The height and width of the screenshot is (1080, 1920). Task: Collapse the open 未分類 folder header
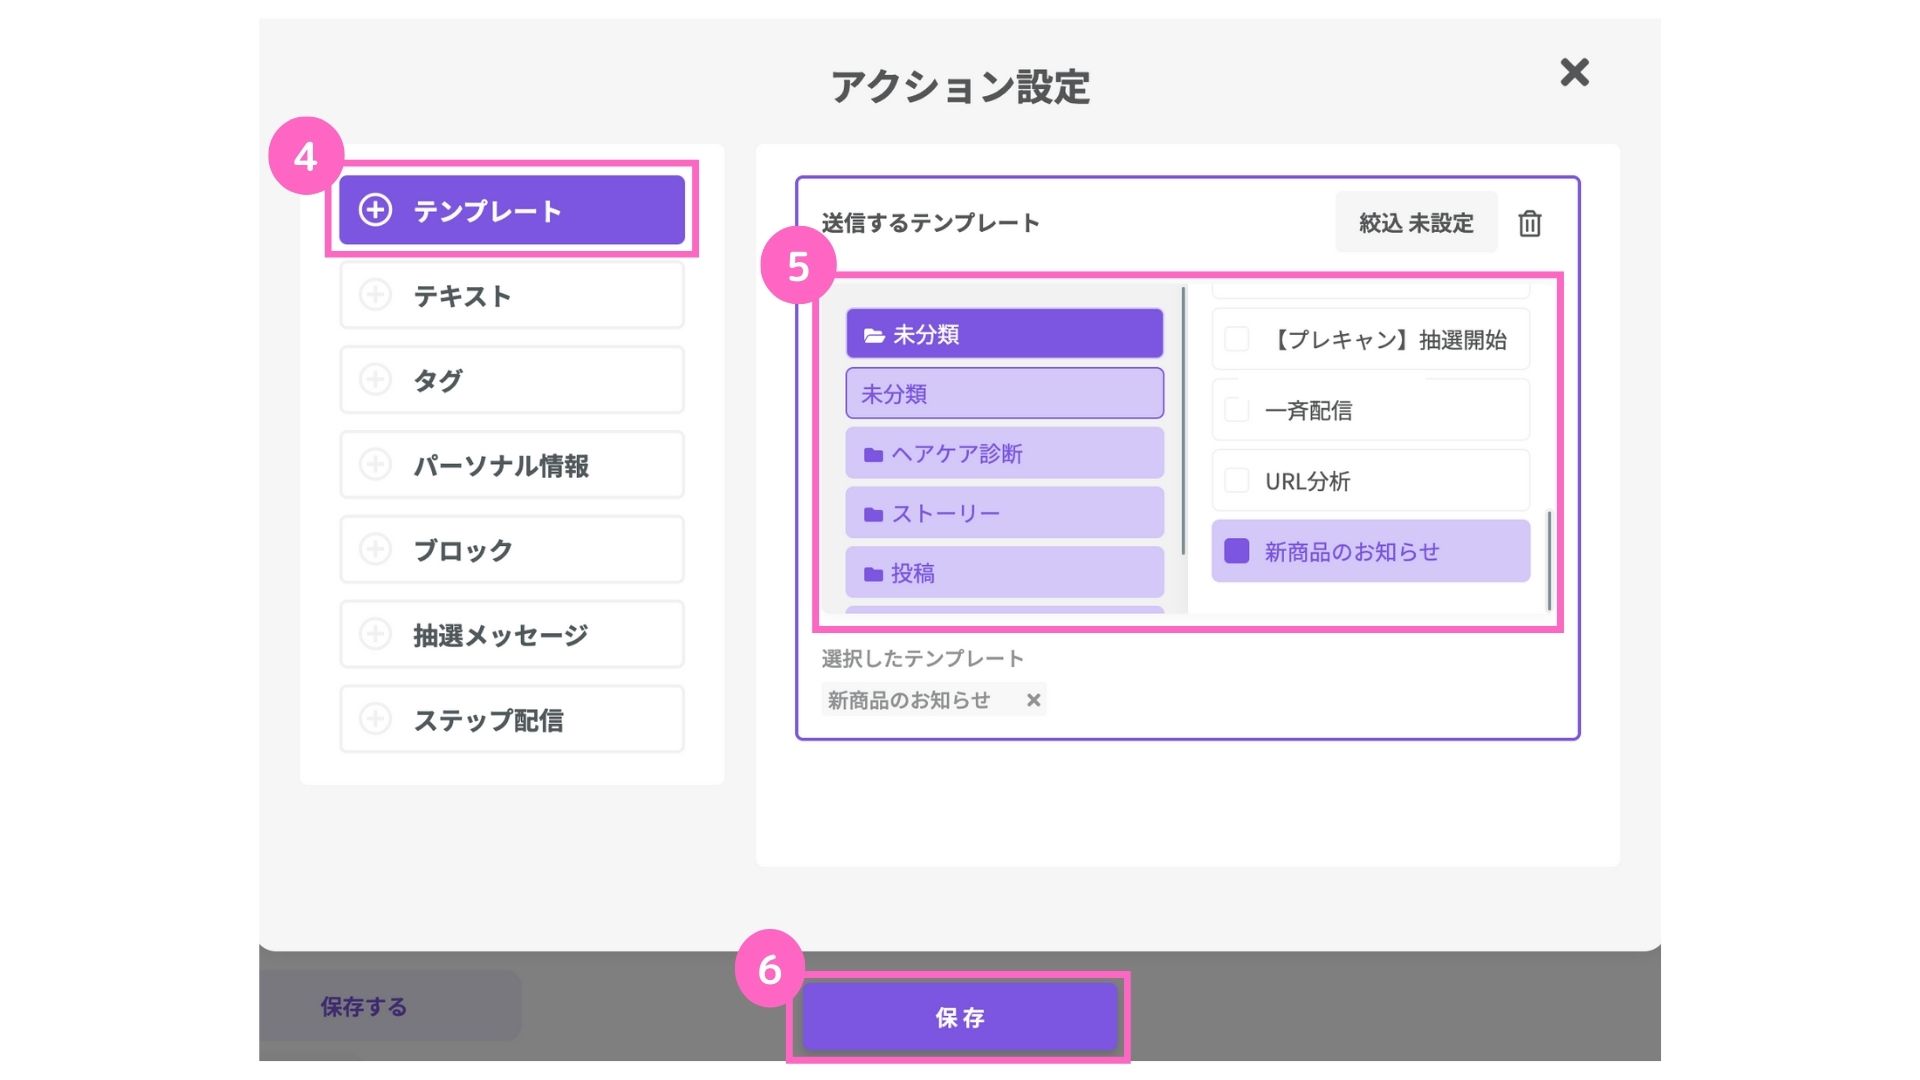click(1004, 334)
